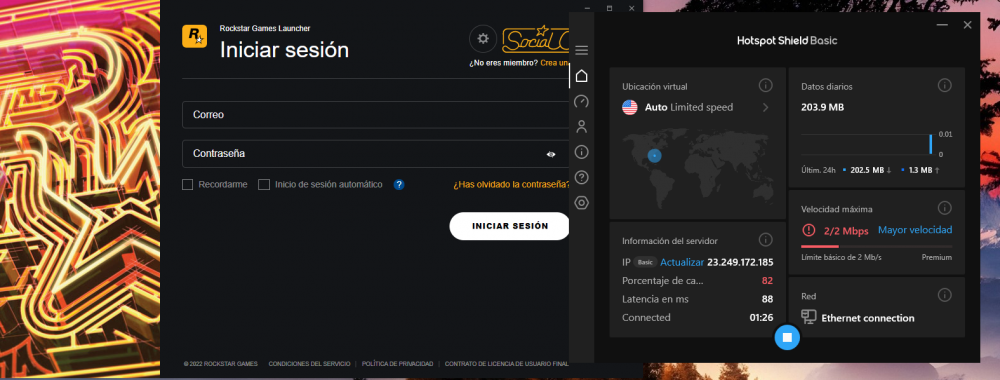Open the account profile sidebar icon
The width and height of the screenshot is (1000, 380).
(x=581, y=126)
